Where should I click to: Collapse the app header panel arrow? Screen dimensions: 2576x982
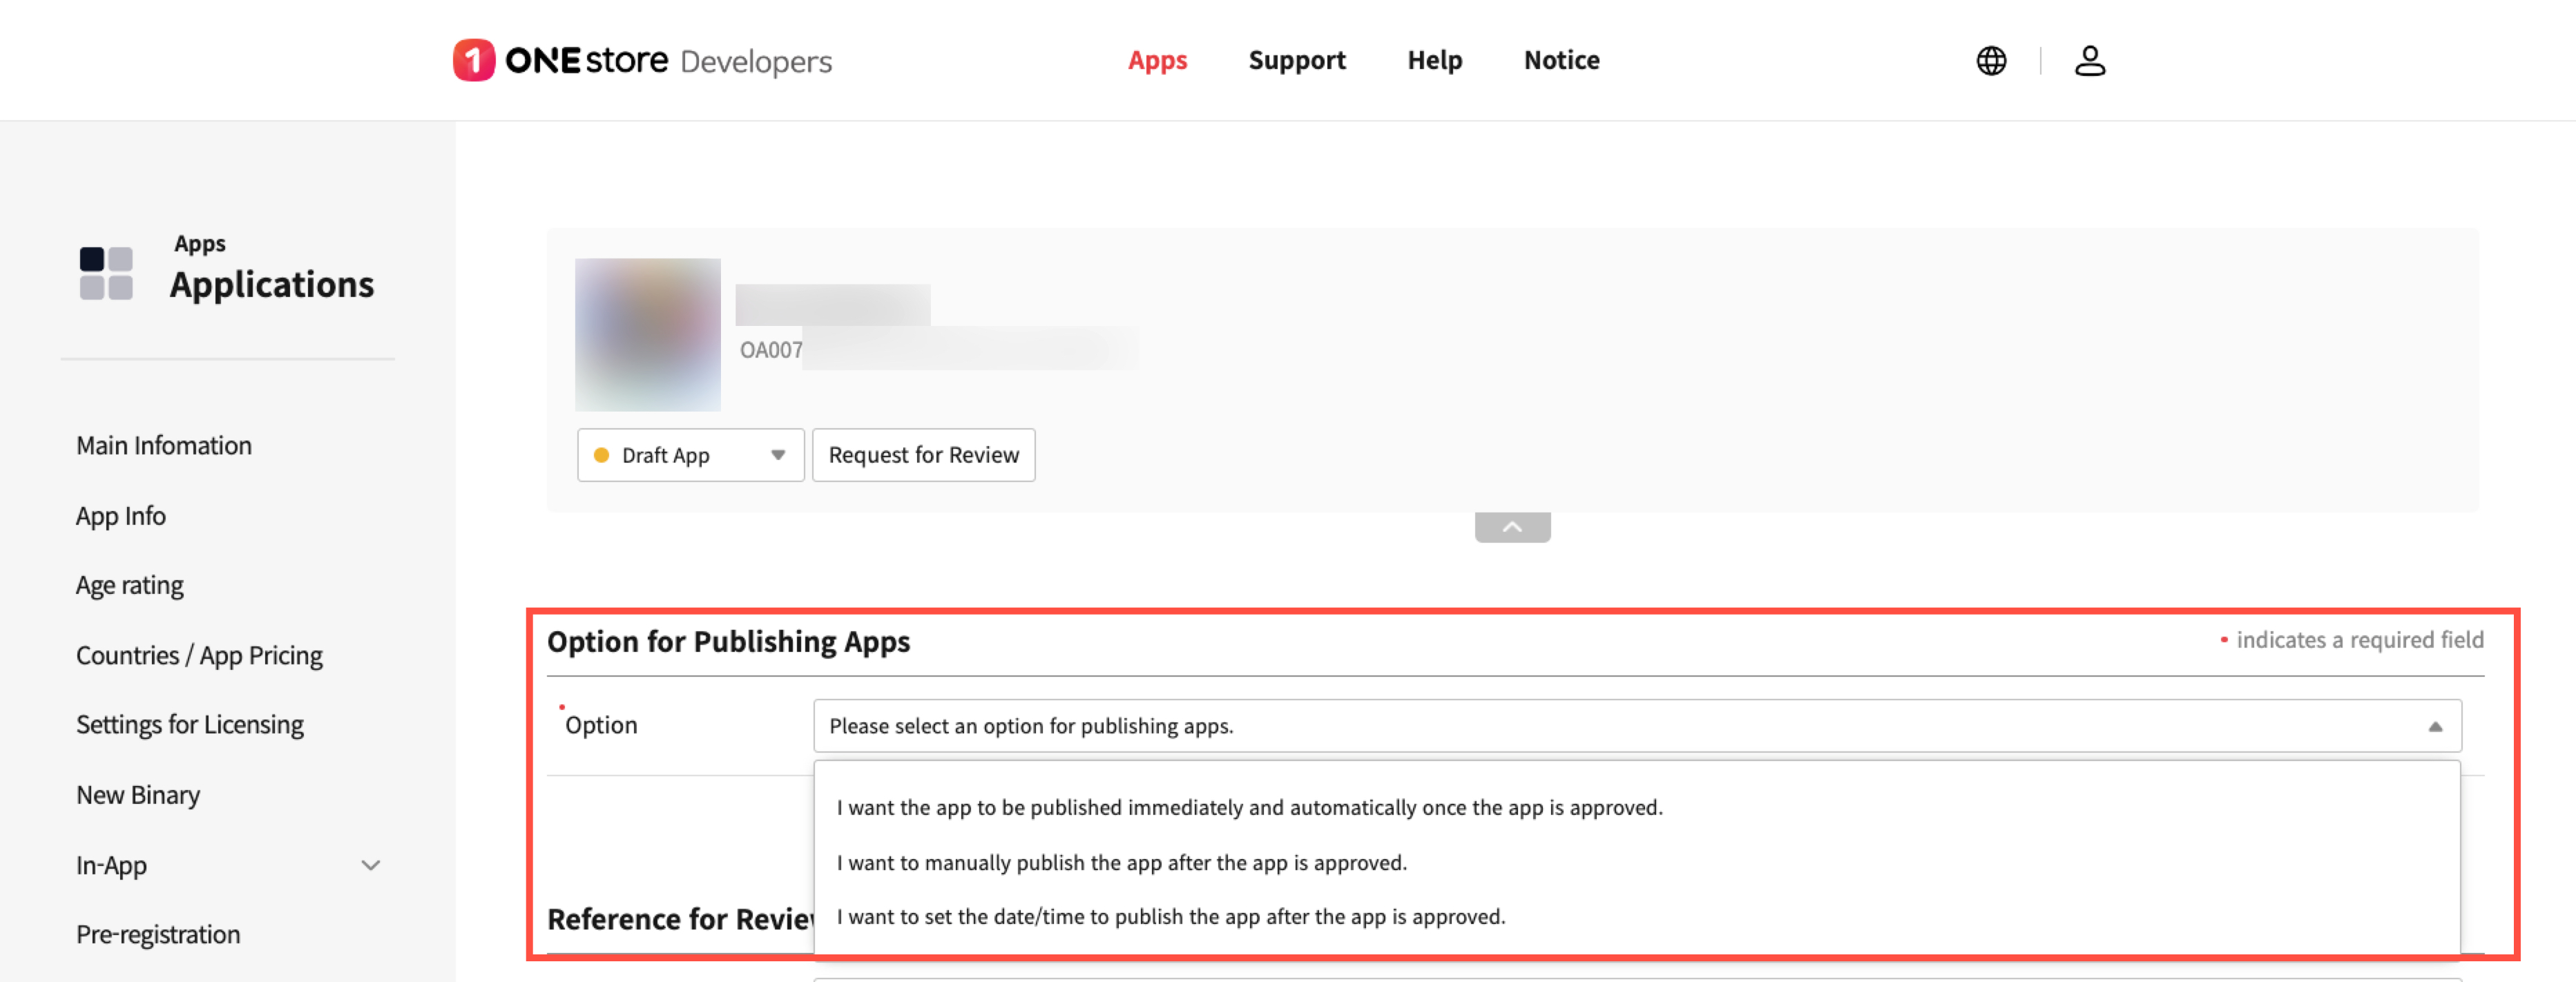1512,527
